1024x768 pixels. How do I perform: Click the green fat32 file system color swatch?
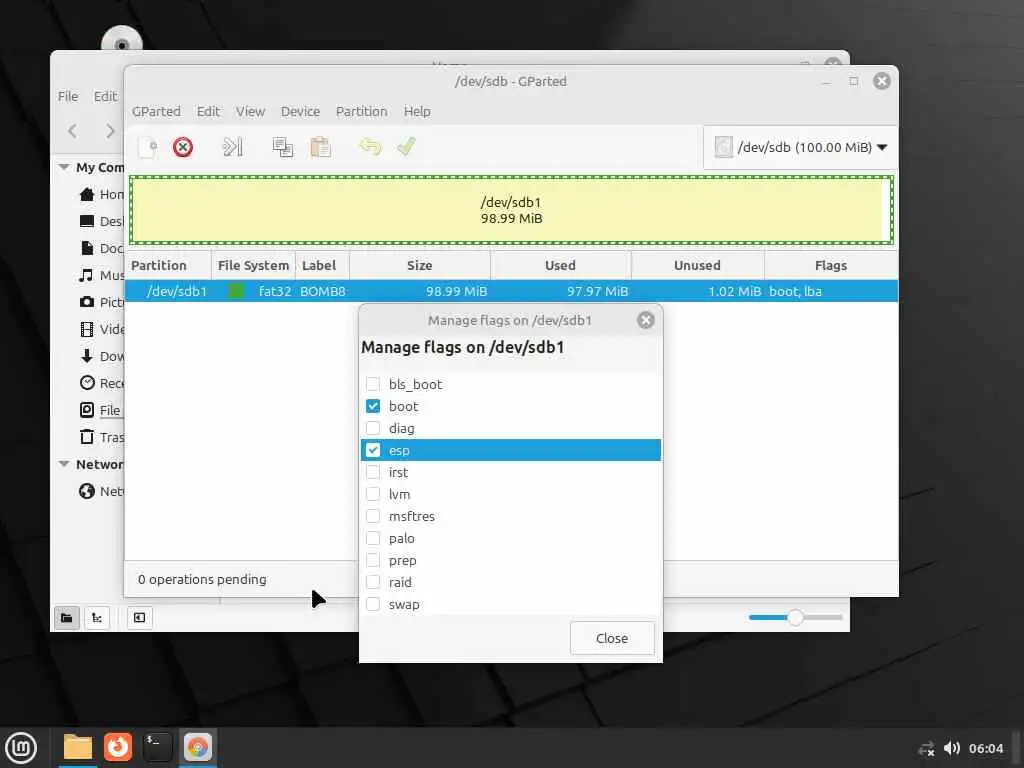pos(236,291)
